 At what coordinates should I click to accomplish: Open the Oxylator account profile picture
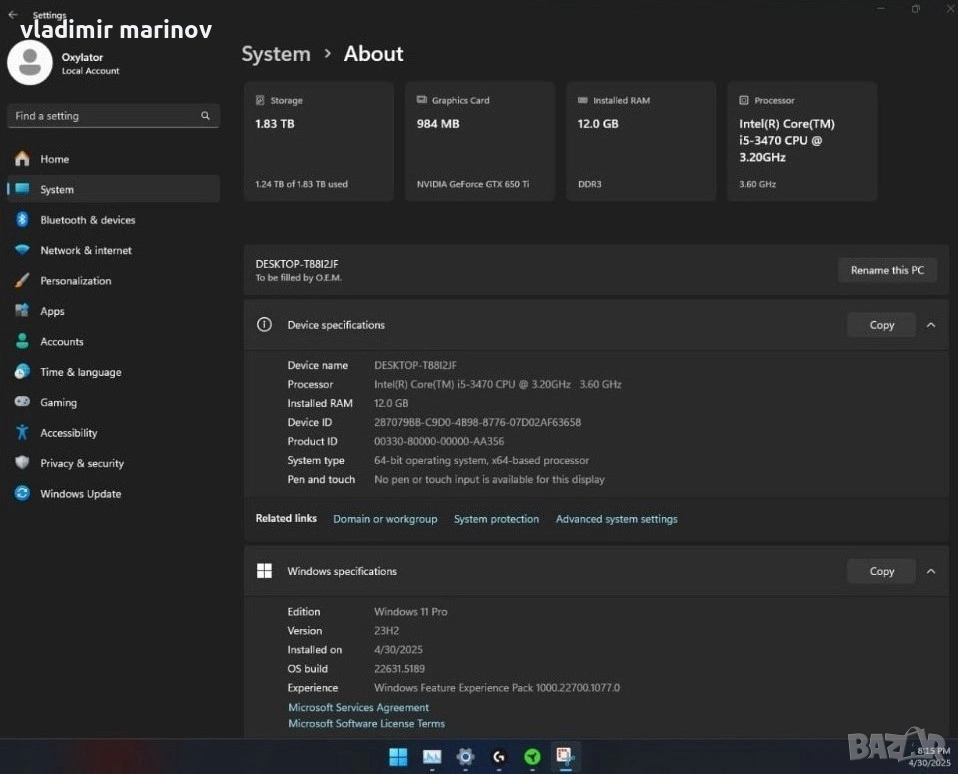pos(30,63)
